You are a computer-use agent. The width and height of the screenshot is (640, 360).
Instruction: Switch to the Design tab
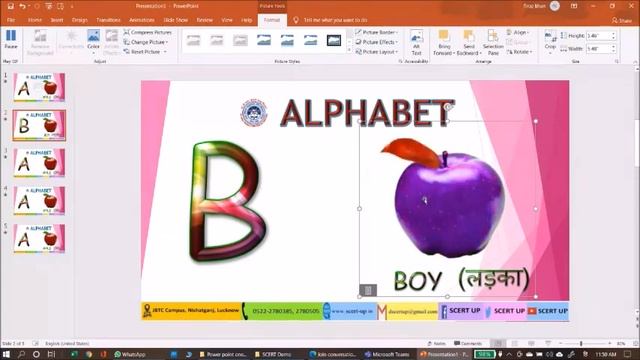[x=80, y=20]
